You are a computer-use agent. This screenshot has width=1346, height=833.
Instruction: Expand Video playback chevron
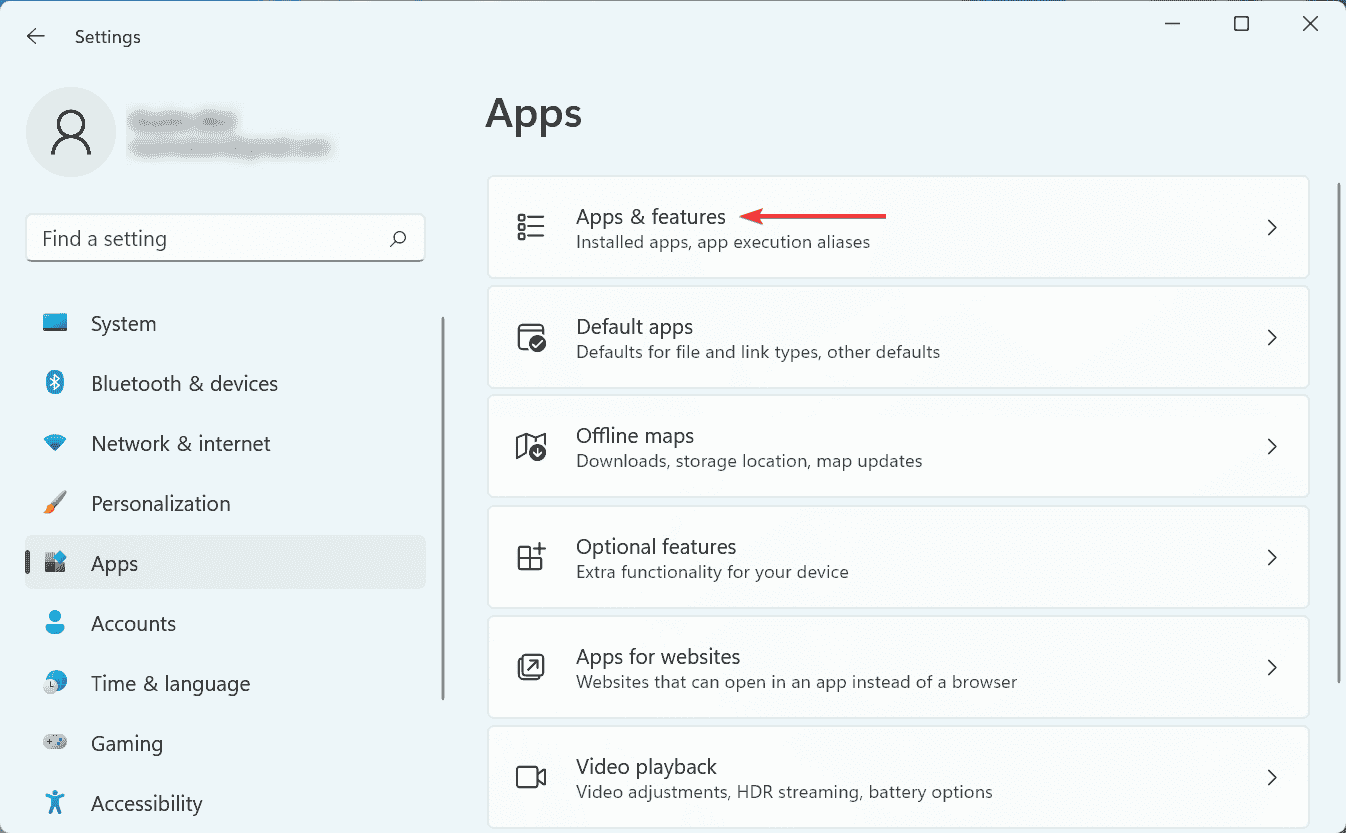[1272, 777]
